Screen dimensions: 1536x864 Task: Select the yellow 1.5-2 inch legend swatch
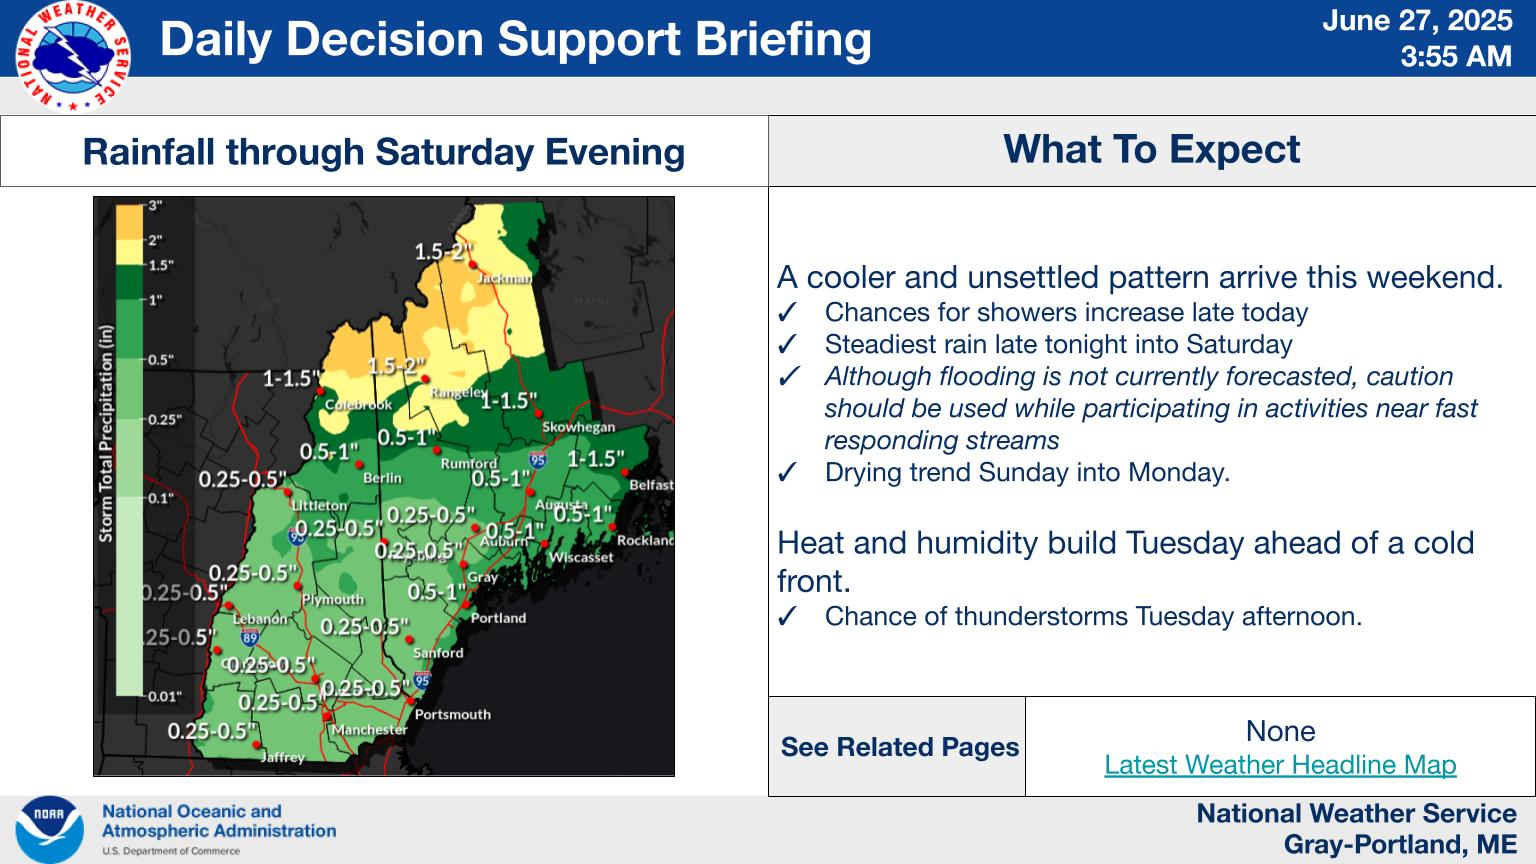tap(130, 252)
